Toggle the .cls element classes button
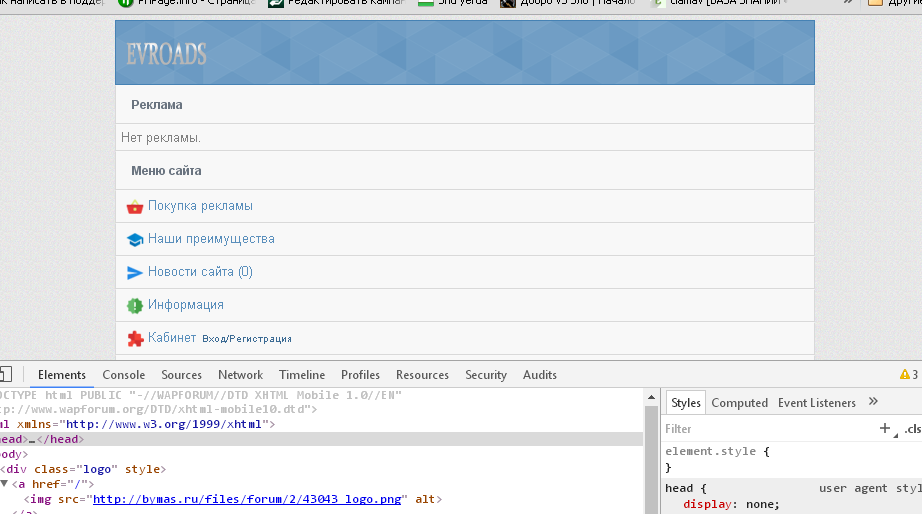922x514 pixels. point(911,429)
